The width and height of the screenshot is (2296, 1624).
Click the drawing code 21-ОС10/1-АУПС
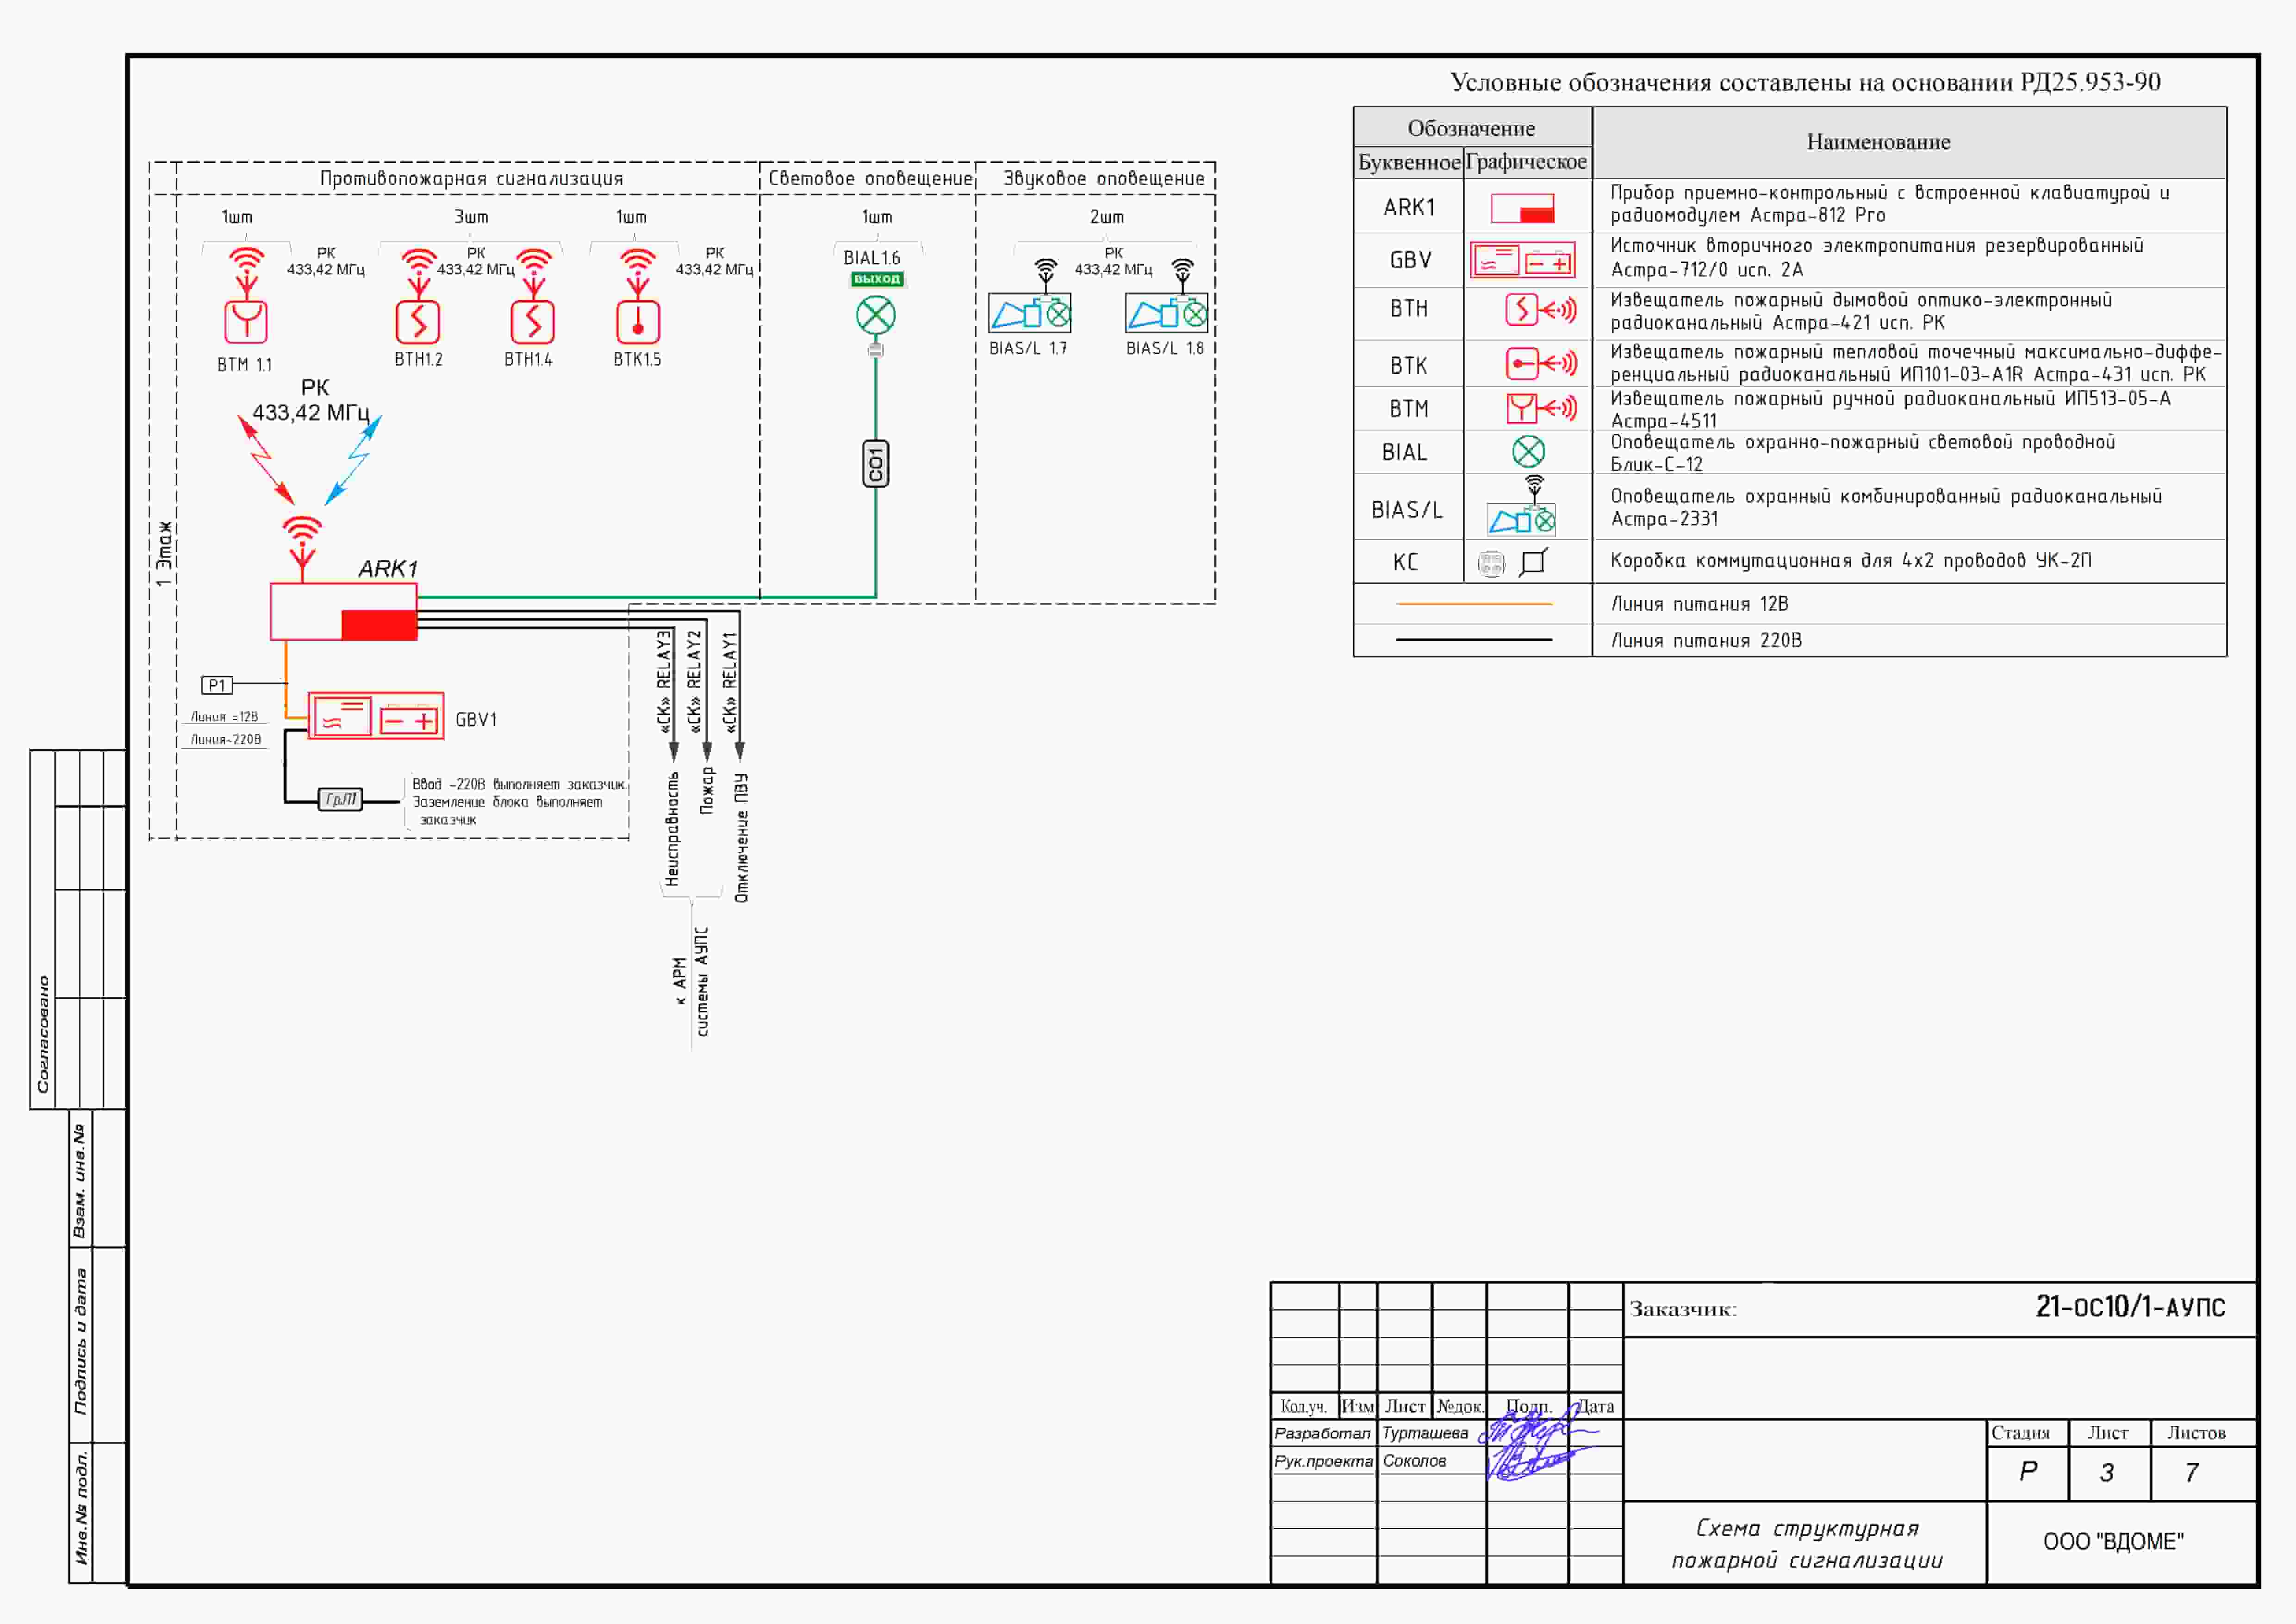tap(2130, 1307)
